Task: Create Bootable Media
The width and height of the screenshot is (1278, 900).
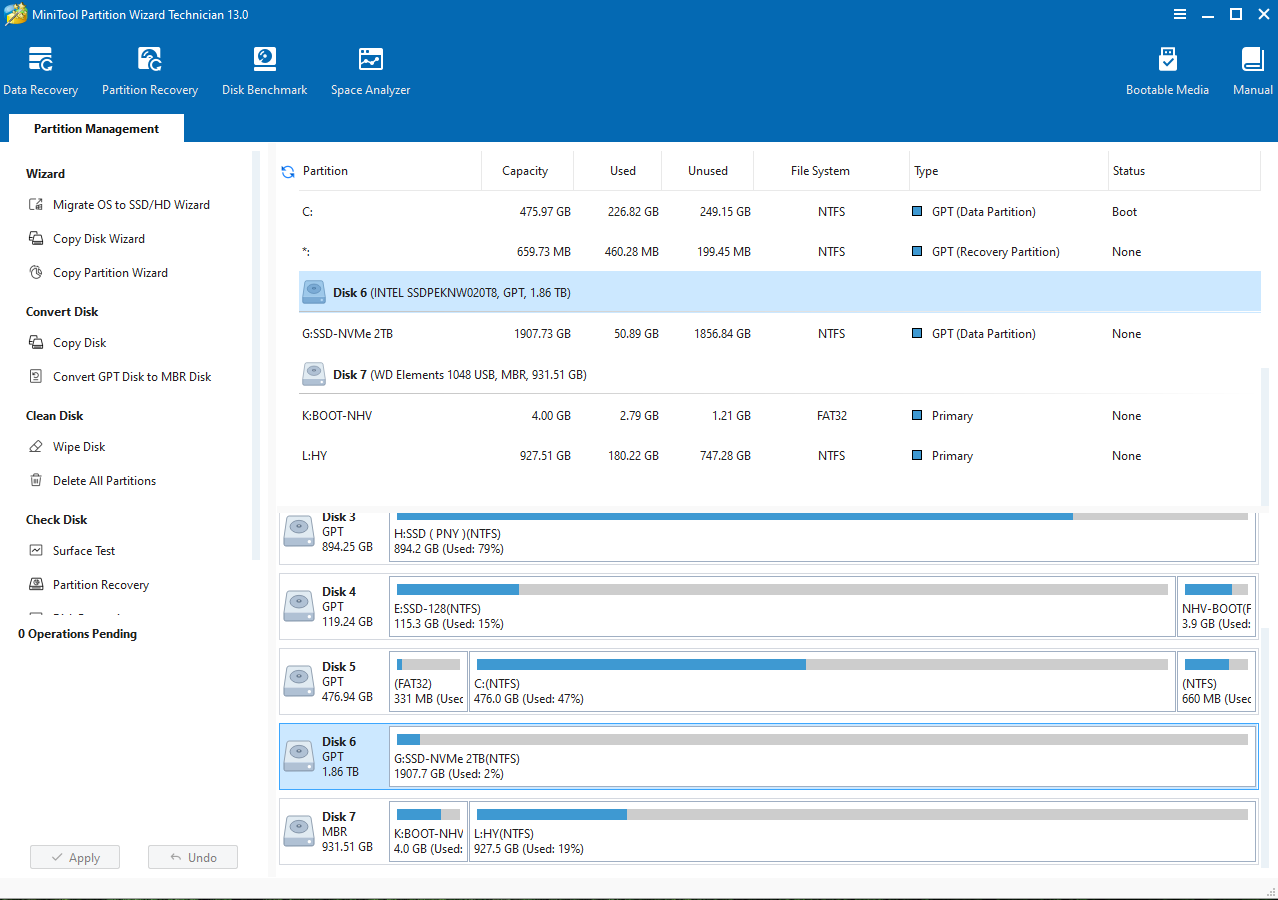Action: 1167,72
